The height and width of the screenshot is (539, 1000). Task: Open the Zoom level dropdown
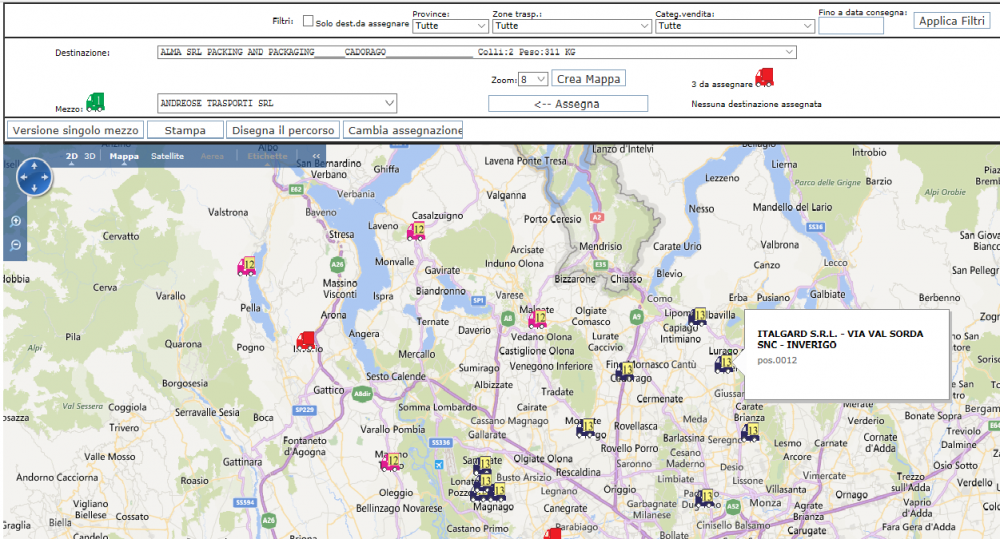533,80
